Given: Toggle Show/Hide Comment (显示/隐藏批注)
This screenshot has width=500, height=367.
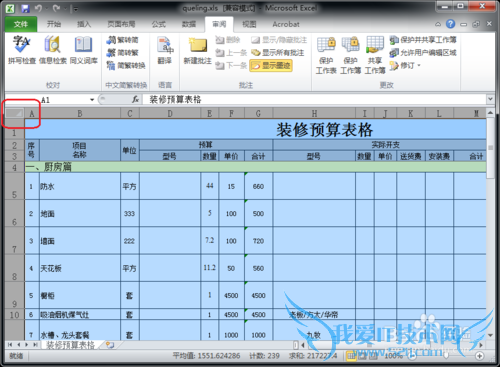Looking at the screenshot, I should tap(279, 40).
